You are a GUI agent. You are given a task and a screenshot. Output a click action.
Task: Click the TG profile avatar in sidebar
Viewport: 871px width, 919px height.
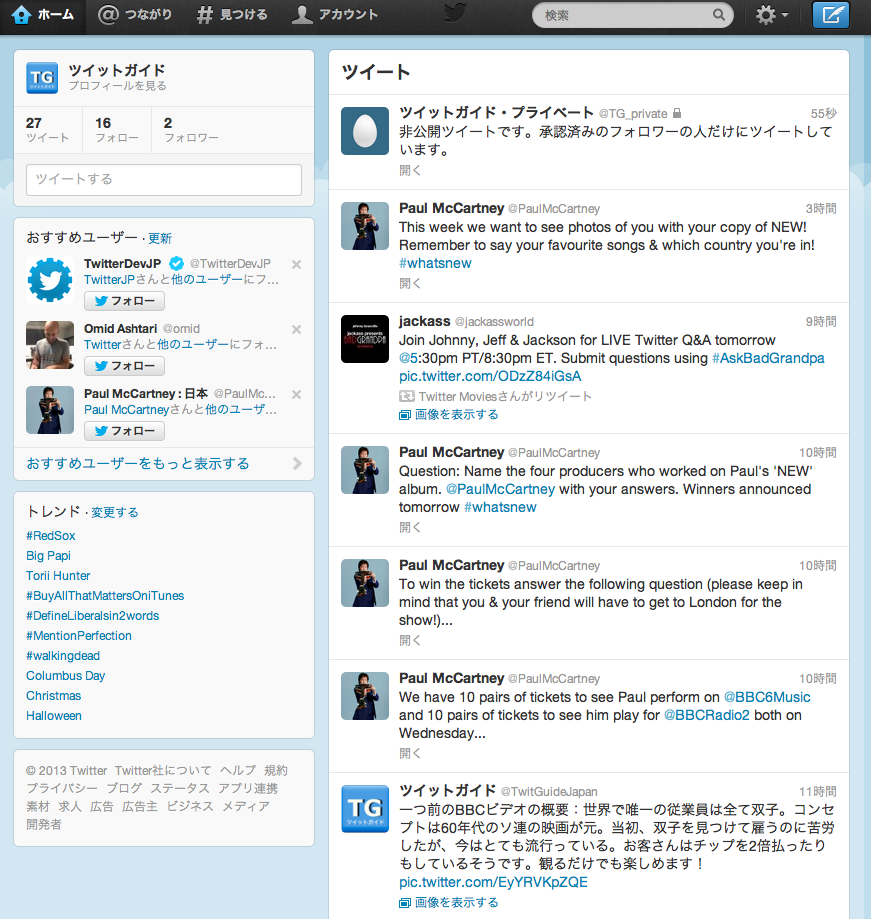[42, 78]
